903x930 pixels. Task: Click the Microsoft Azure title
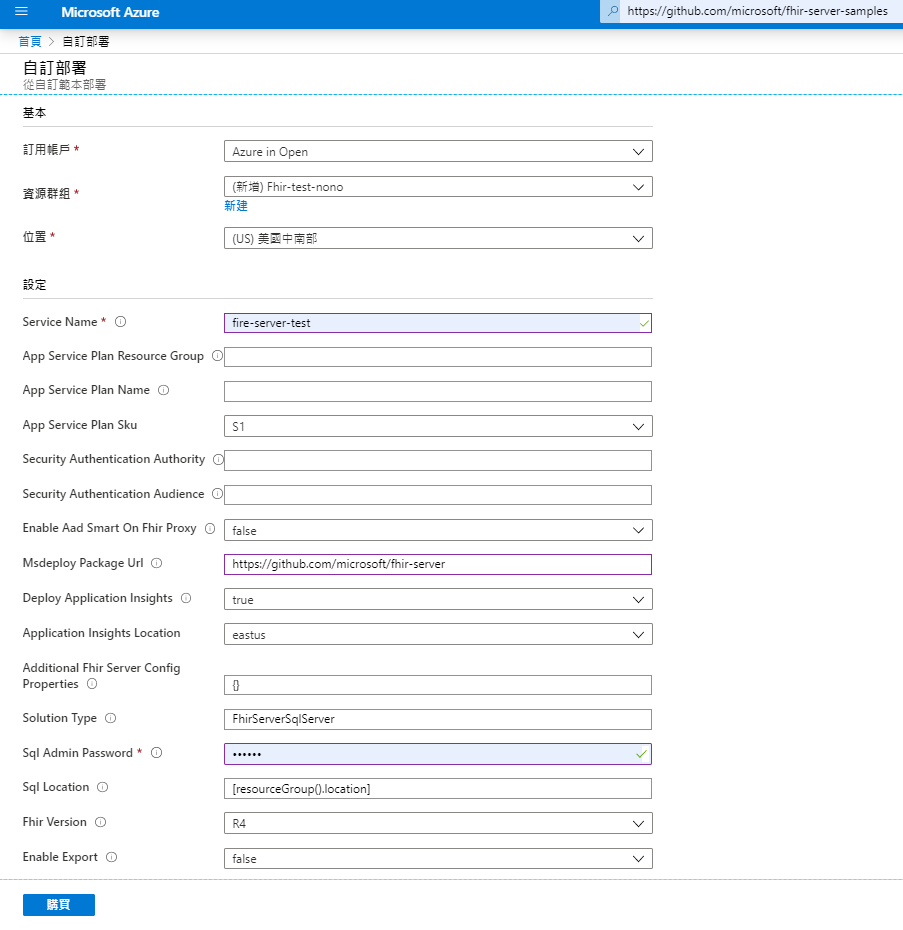pos(110,12)
